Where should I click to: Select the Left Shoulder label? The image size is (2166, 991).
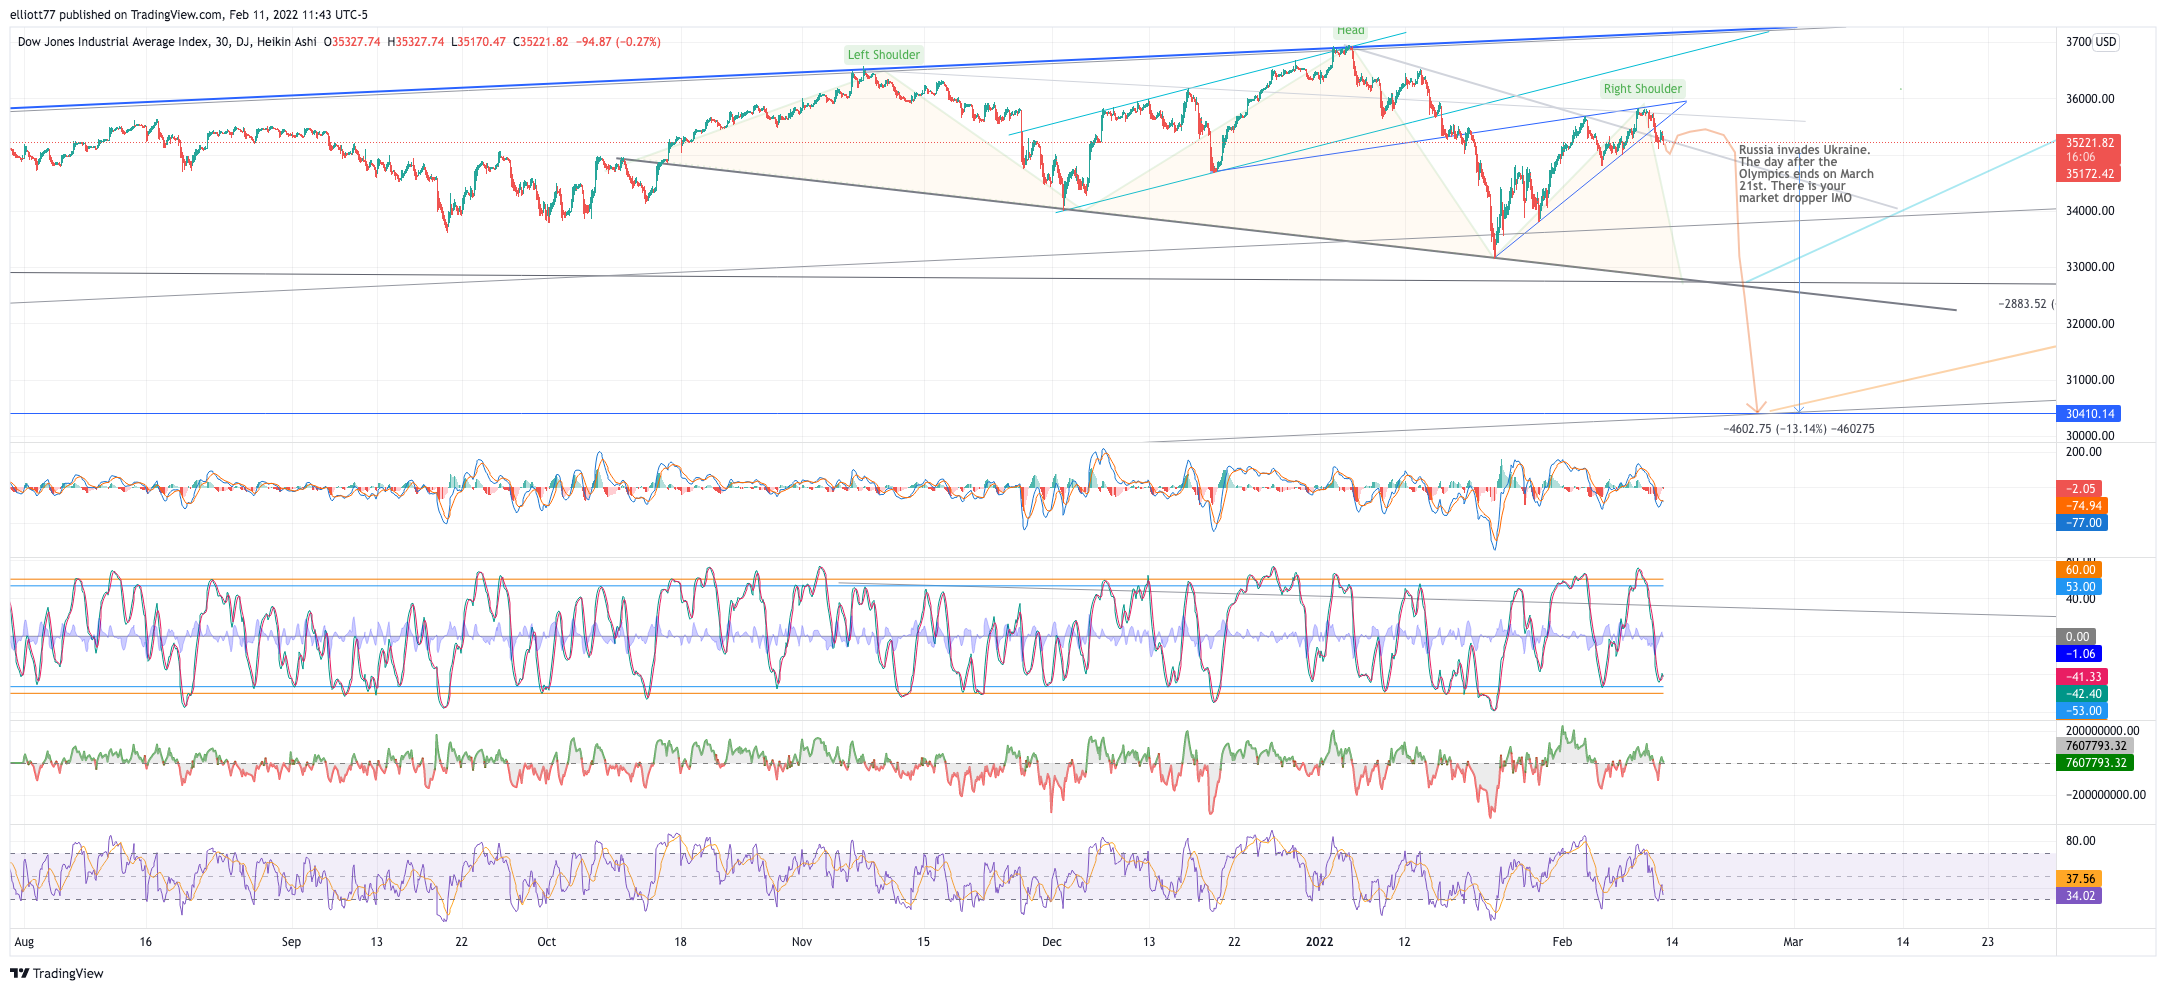[884, 55]
